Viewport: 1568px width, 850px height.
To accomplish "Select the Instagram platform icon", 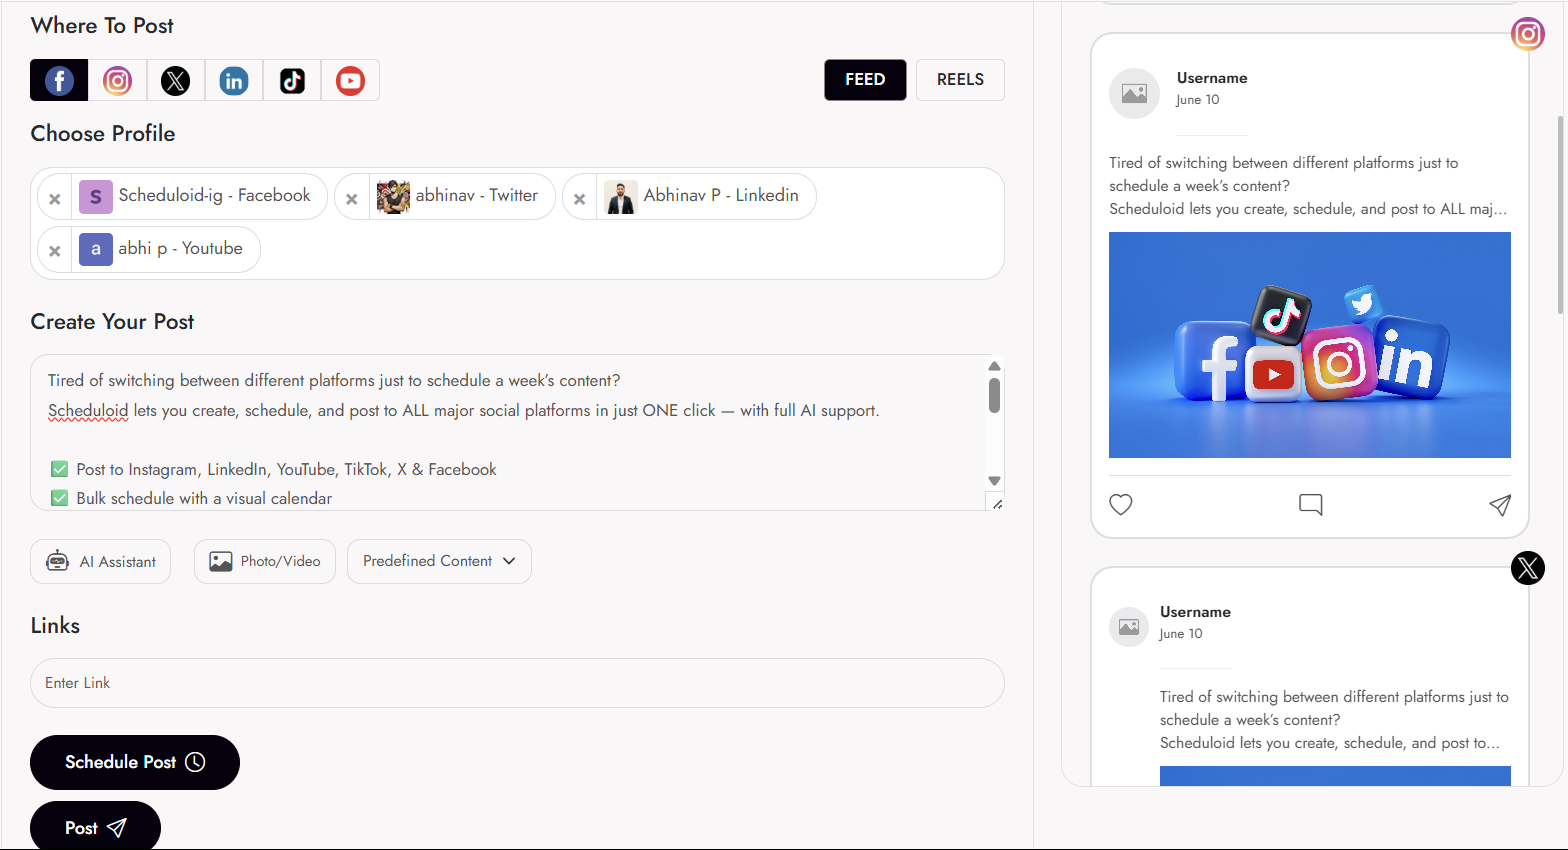I will tap(117, 80).
